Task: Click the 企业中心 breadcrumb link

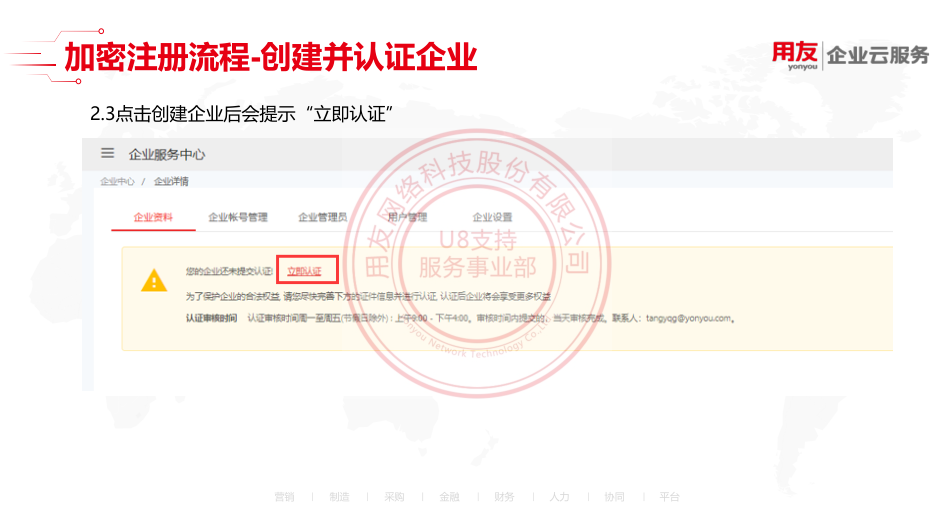Action: 118,181
